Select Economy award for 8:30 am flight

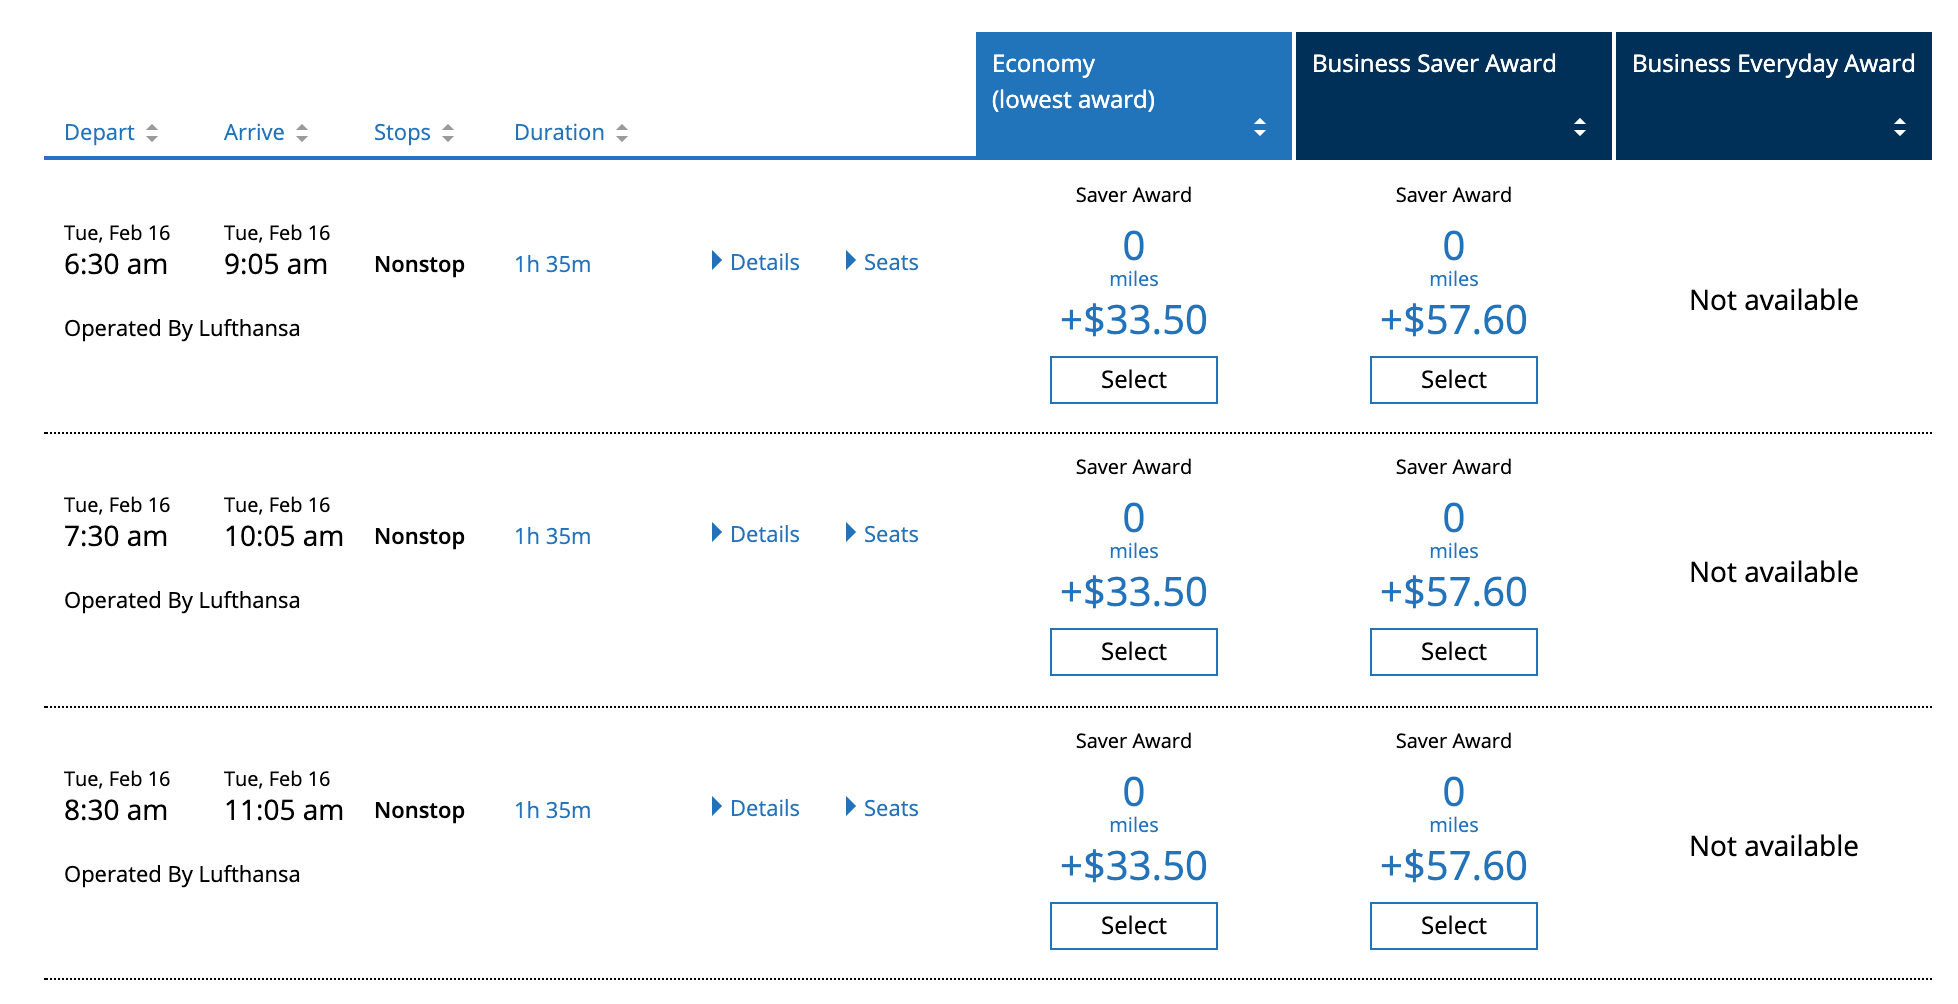[1133, 926]
